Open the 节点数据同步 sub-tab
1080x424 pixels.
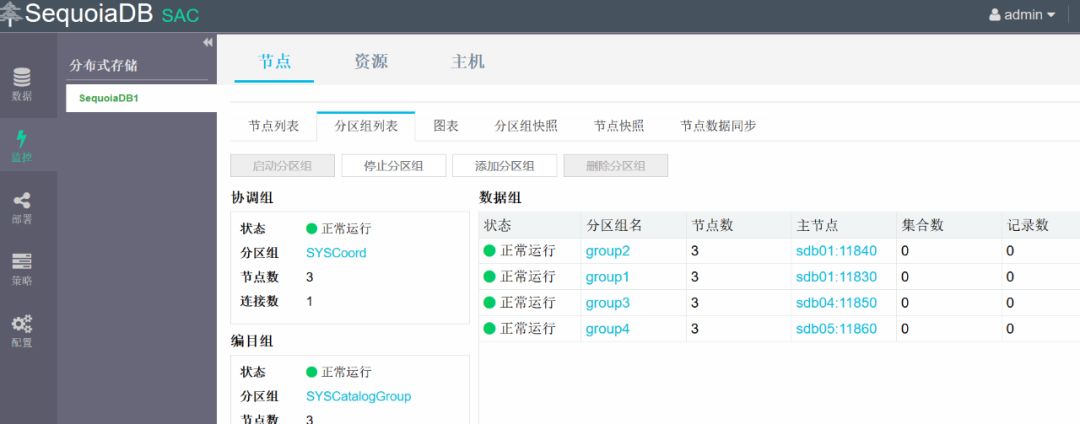pyautogui.click(x=718, y=126)
